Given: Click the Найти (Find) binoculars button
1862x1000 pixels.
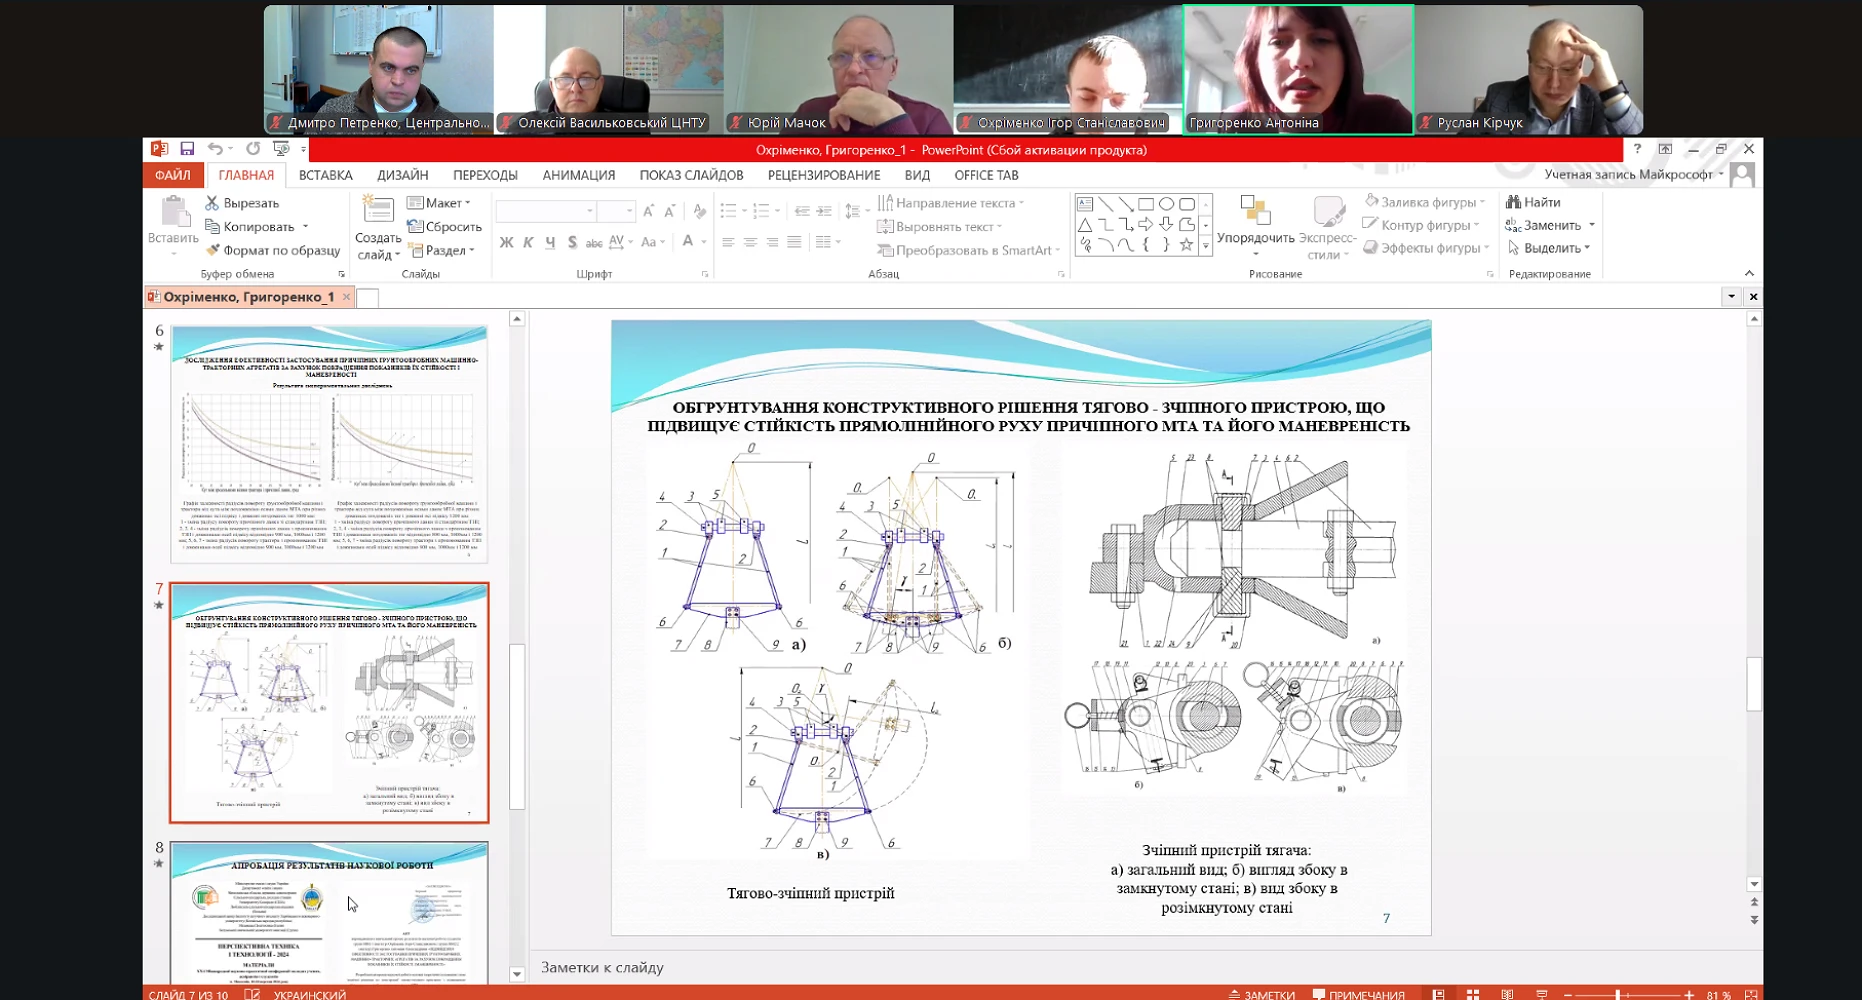Looking at the screenshot, I should pyautogui.click(x=1534, y=202).
